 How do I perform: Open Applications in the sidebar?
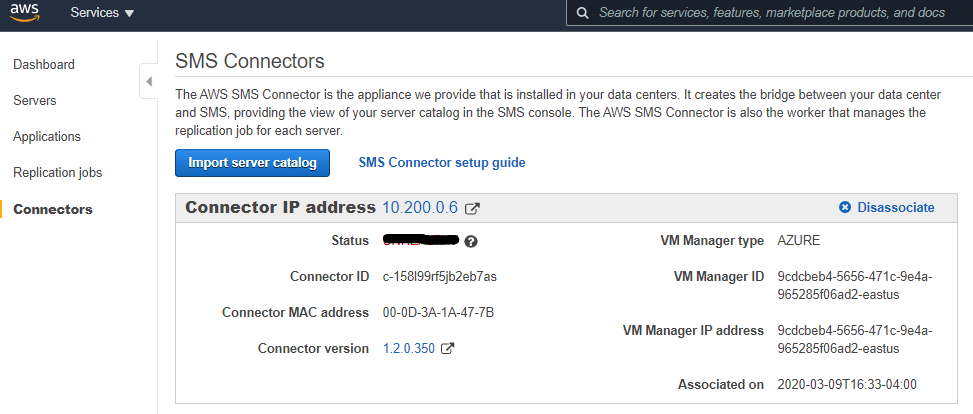(47, 137)
